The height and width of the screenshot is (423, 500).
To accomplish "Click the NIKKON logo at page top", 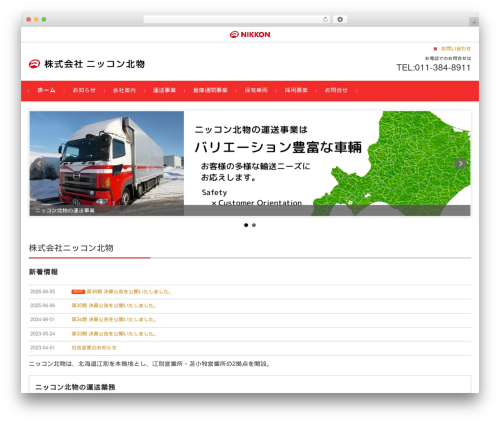I will click(250, 34).
